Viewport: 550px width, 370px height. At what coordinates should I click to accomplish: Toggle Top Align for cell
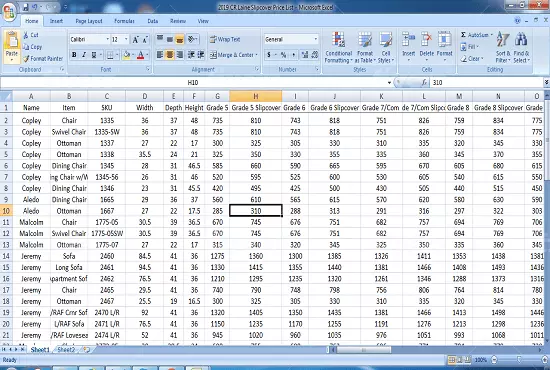pyautogui.click(x=160, y=39)
